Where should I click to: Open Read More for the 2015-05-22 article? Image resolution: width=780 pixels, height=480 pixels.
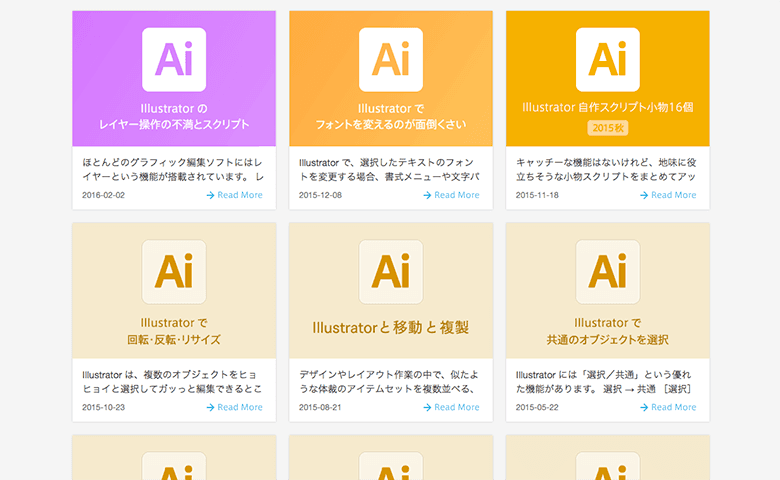(x=668, y=407)
